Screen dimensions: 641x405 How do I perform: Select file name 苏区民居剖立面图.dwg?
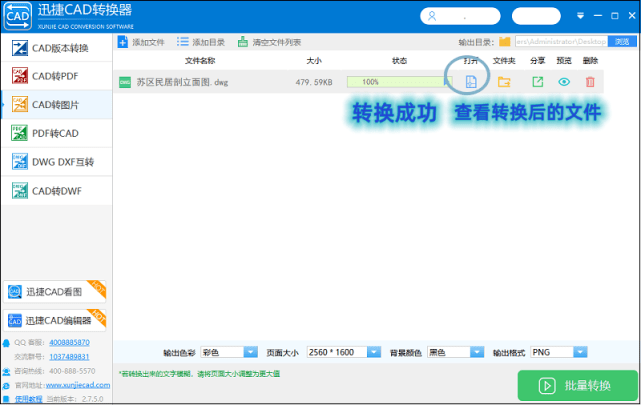[182, 82]
